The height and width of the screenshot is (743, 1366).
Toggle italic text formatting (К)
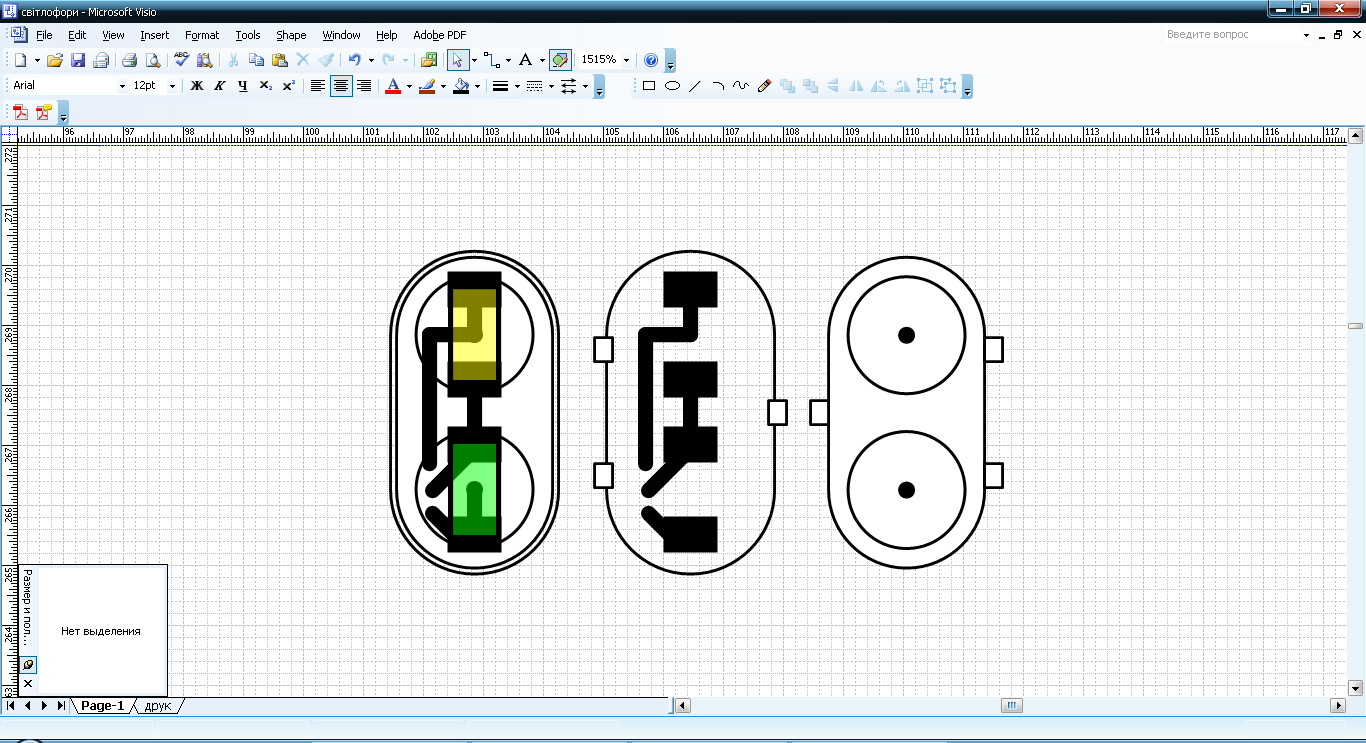tap(219, 86)
